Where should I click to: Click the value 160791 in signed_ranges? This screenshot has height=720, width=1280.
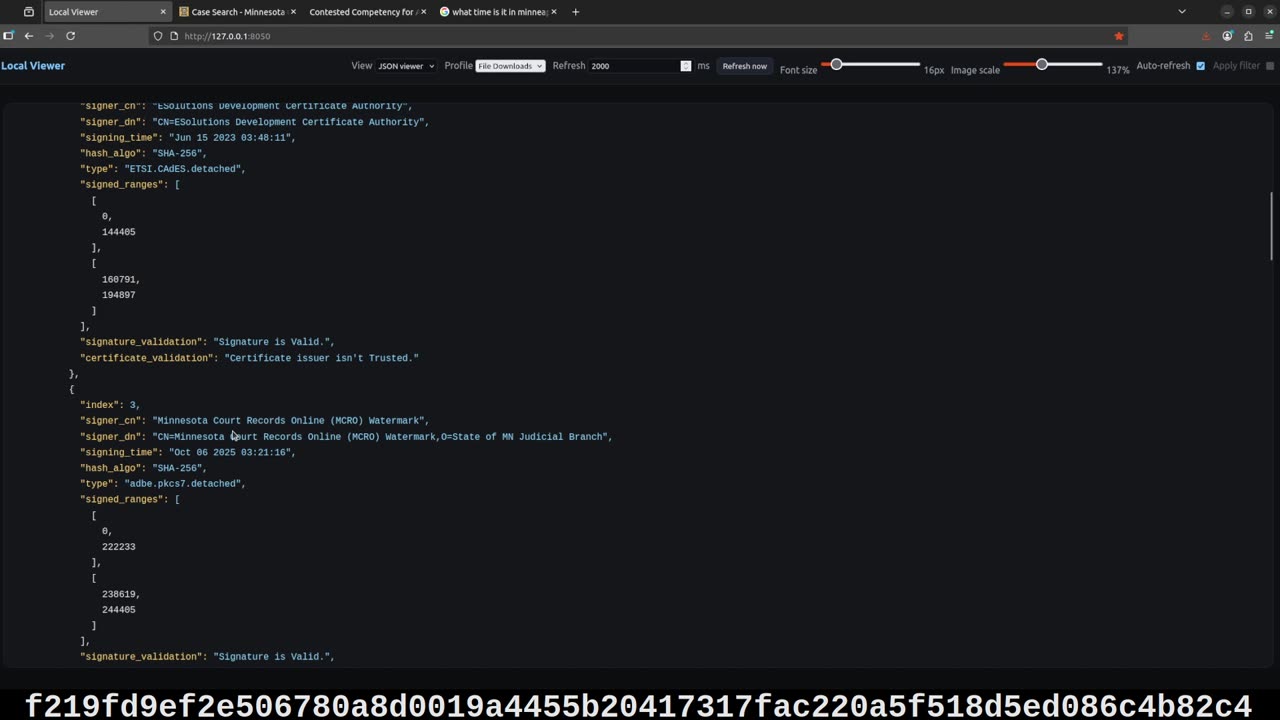(119, 279)
